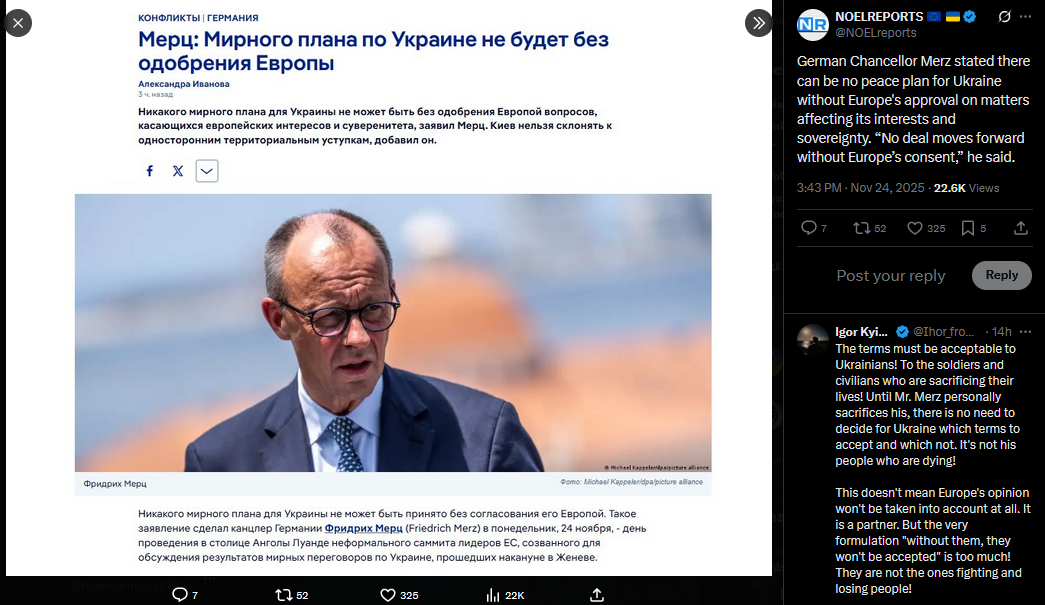
Task: Click the Reply button
Action: (1002, 275)
